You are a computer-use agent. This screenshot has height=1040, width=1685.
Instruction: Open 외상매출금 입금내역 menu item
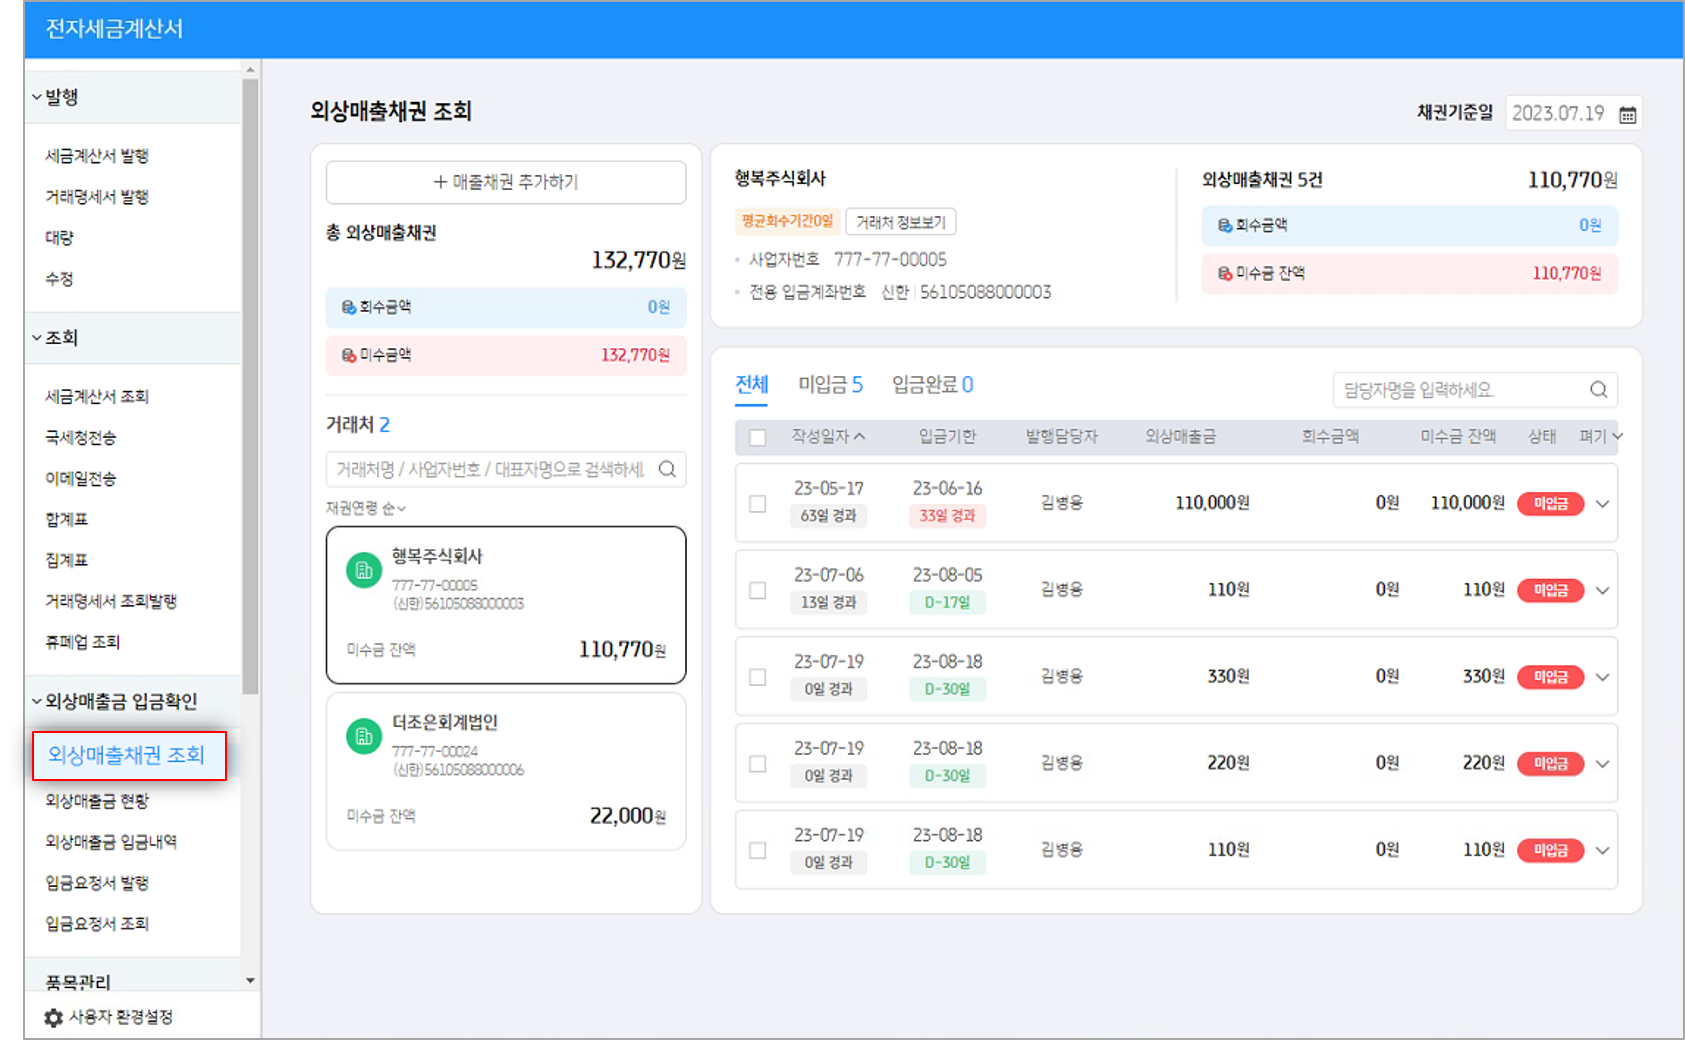coord(111,842)
